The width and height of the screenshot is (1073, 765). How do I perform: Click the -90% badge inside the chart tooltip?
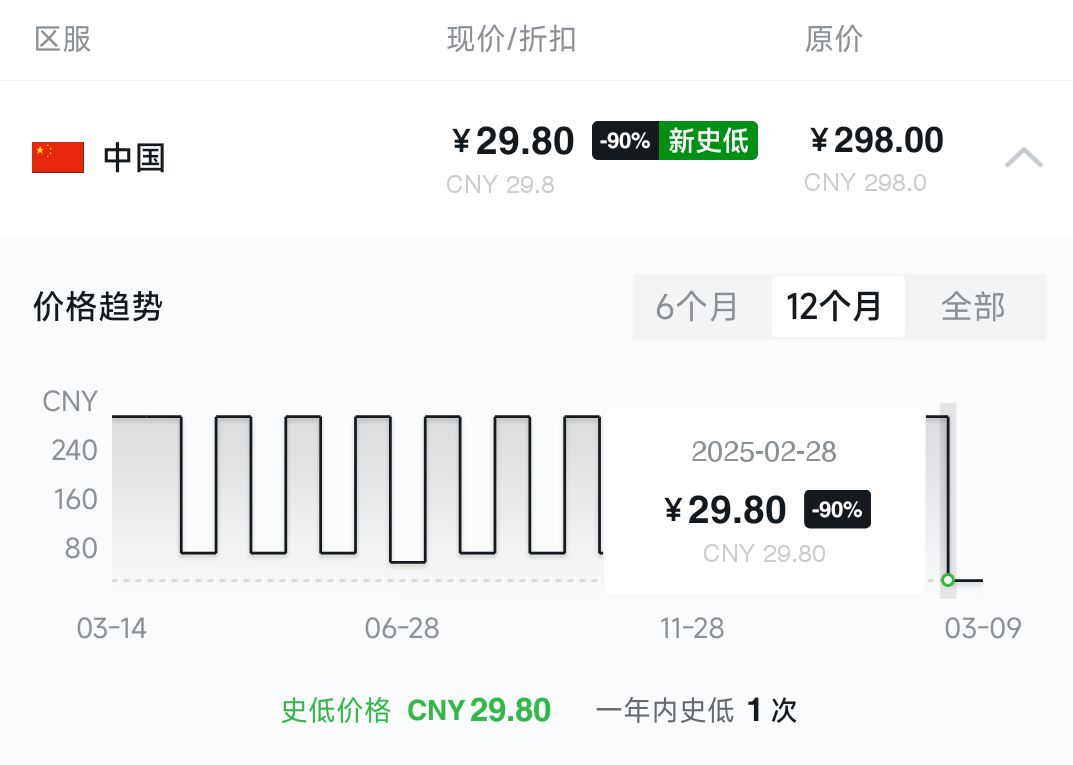click(x=837, y=509)
